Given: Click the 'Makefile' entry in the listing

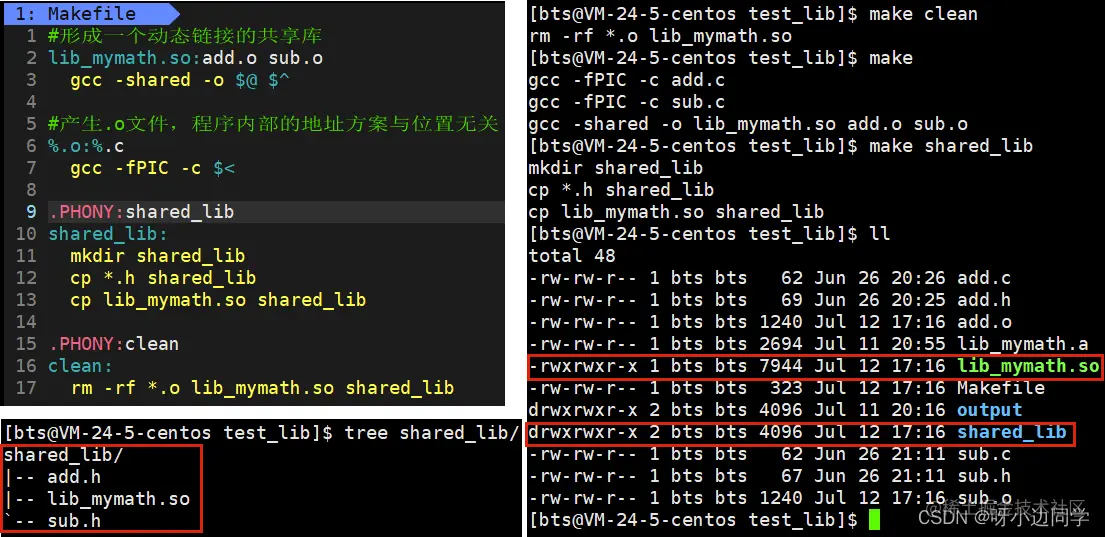Looking at the screenshot, I should [x=1001, y=388].
